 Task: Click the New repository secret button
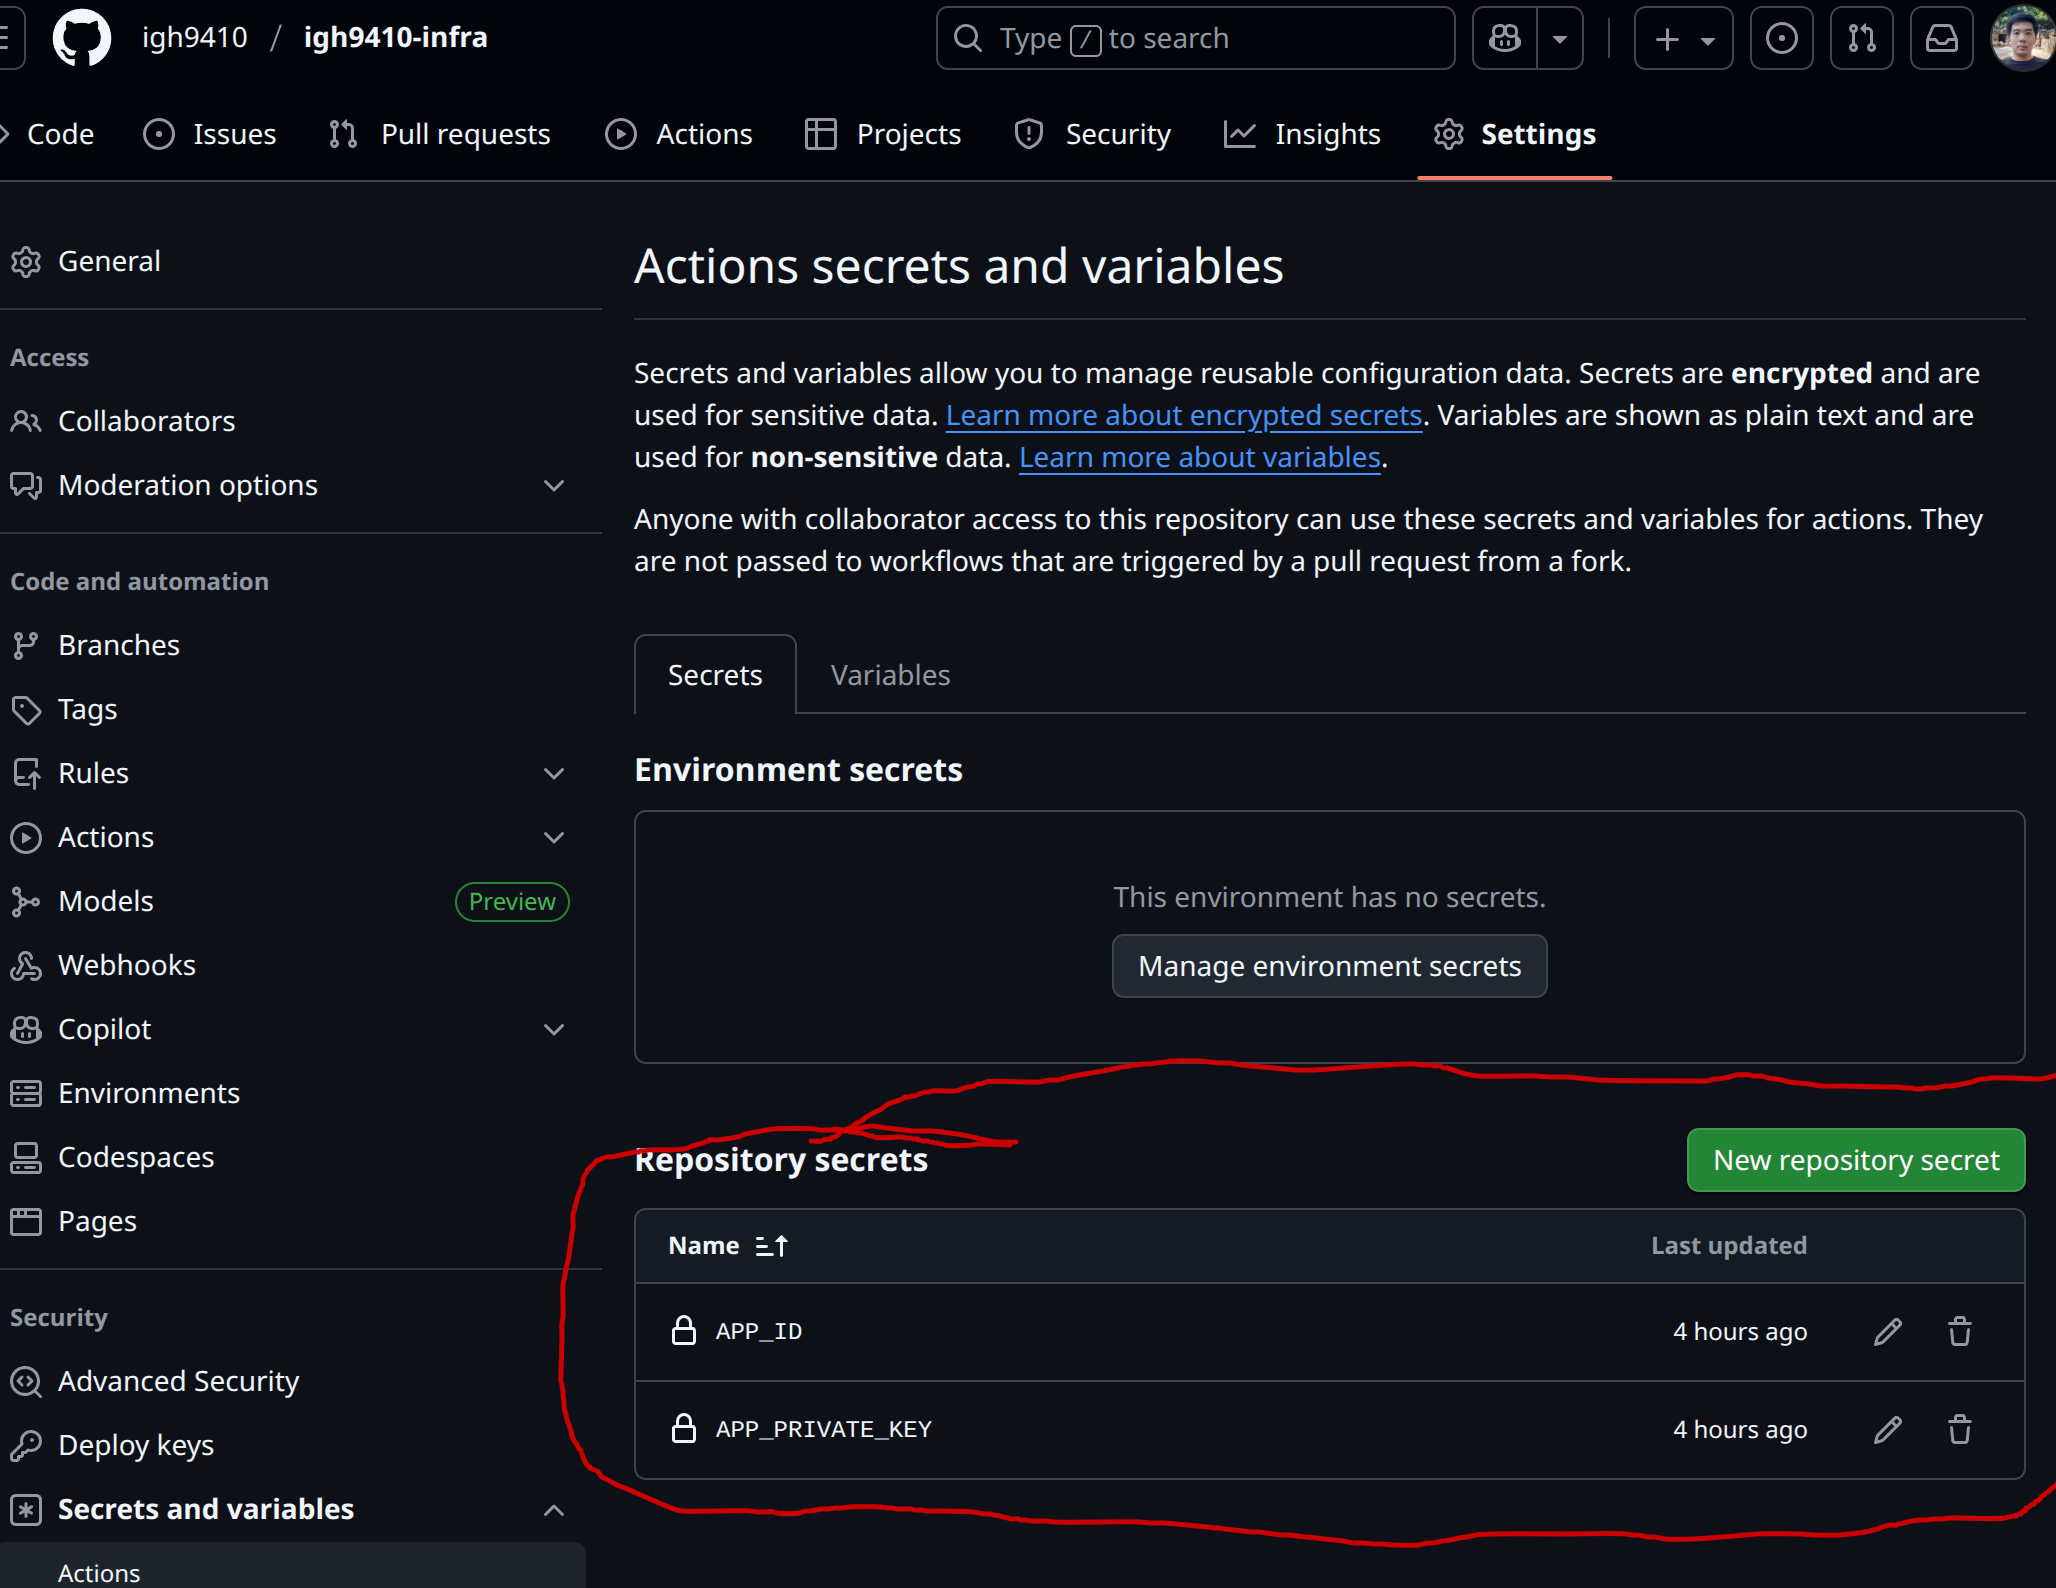point(1855,1160)
